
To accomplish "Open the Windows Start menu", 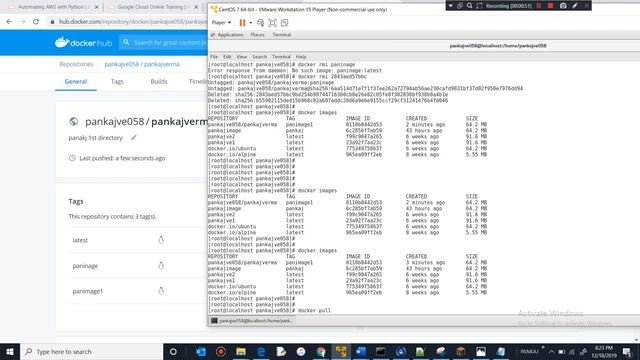I will (10, 351).
